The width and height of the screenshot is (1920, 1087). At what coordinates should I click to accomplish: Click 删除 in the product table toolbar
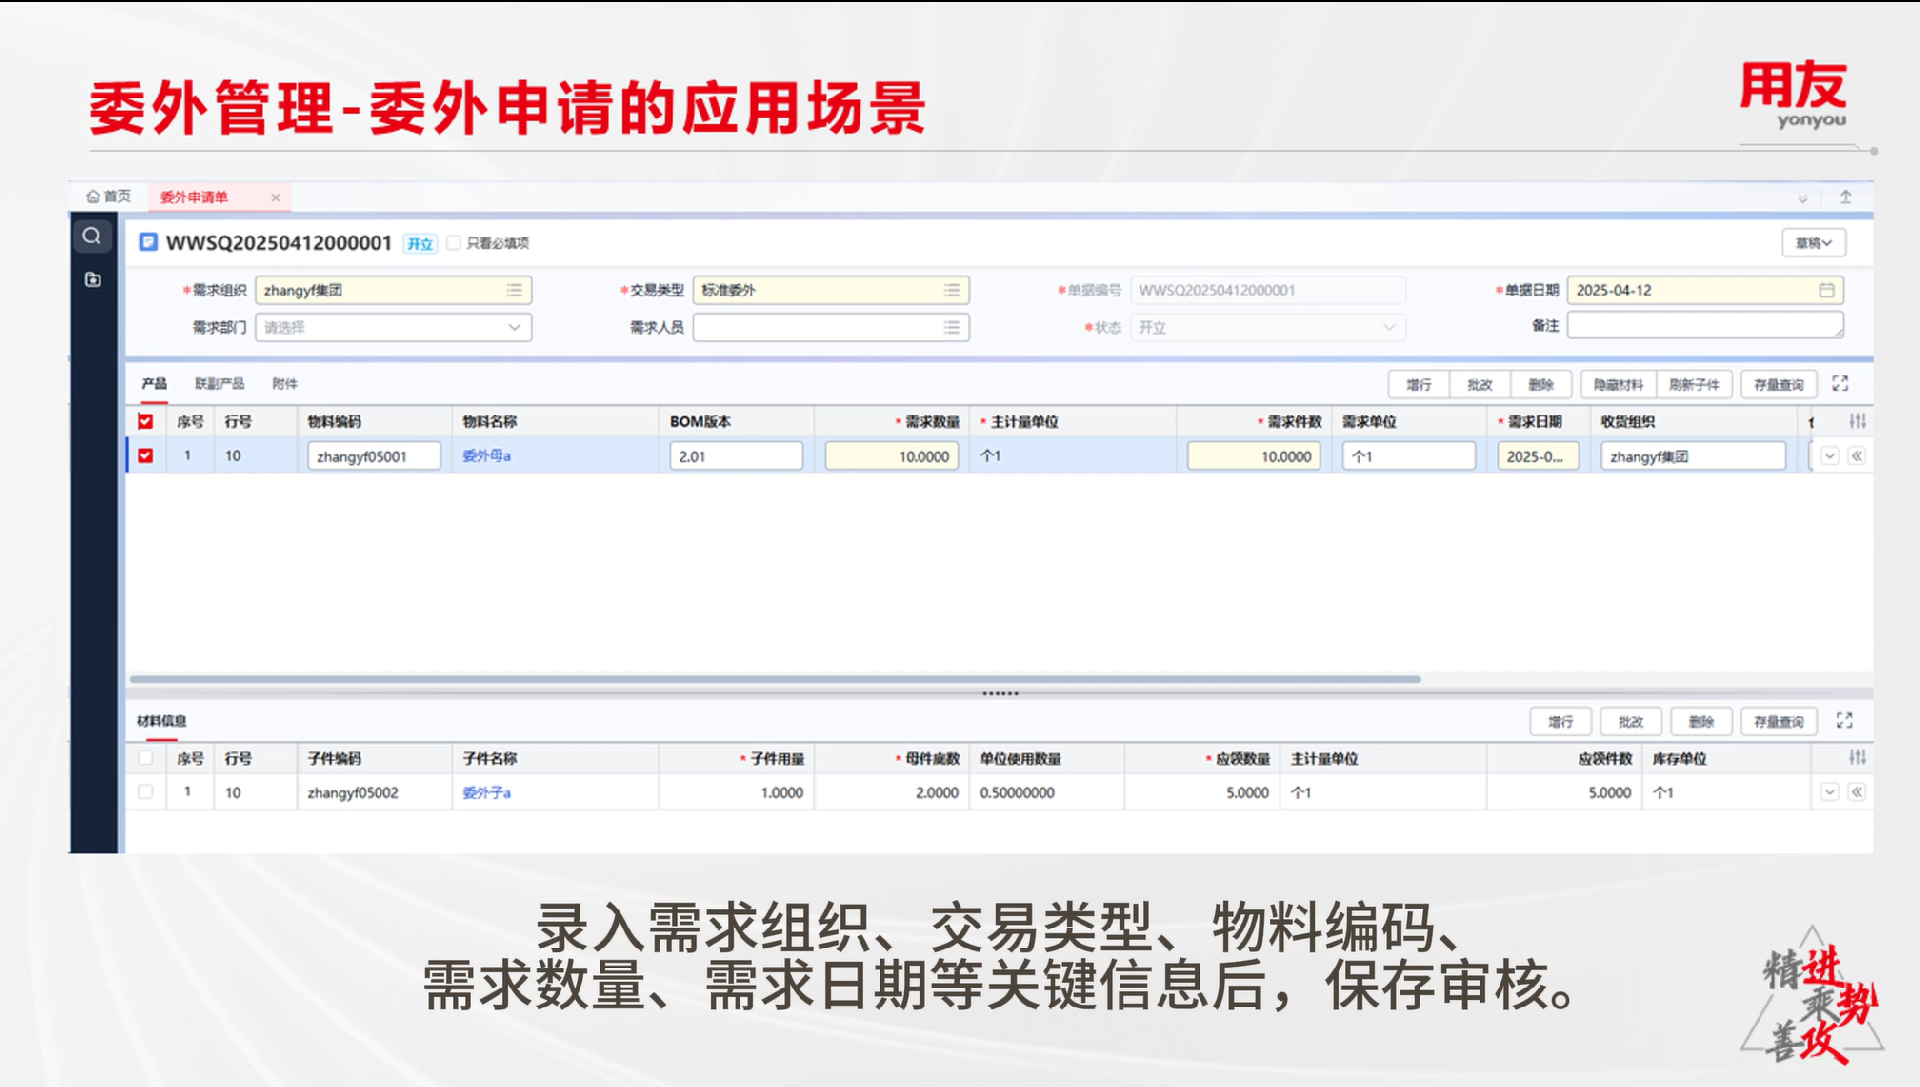click(1541, 385)
